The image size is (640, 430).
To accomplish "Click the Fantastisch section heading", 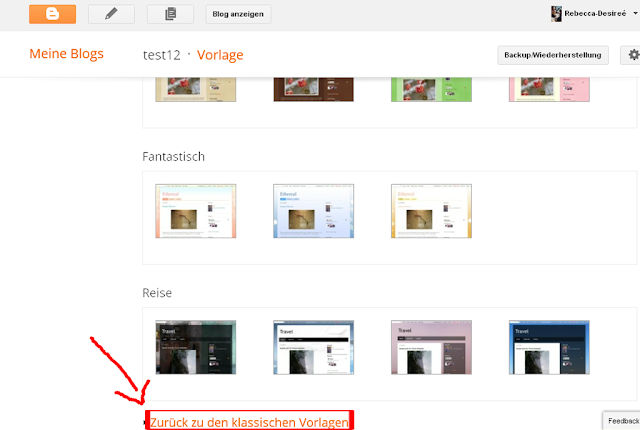I will coord(173,157).
